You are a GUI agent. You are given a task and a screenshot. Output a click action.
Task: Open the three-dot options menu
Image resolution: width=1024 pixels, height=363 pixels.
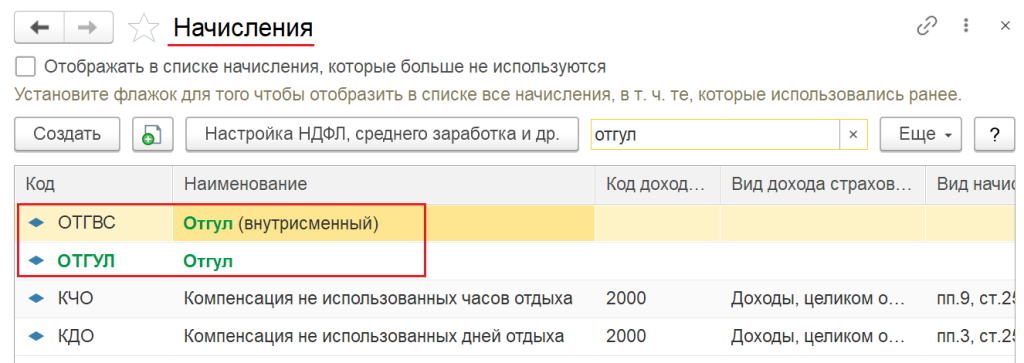point(966,26)
